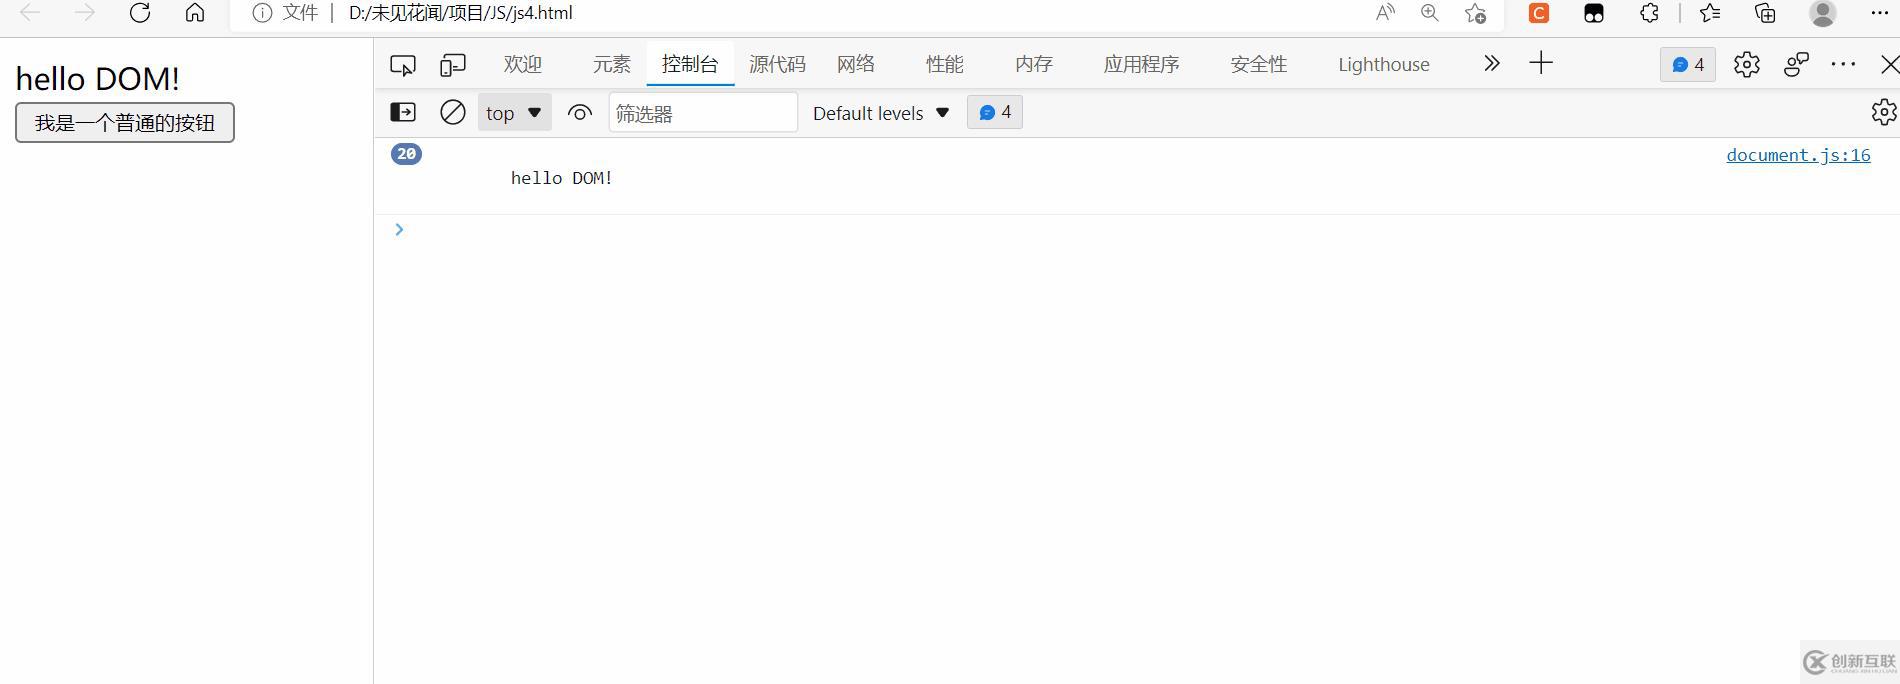Click the send feedback icon
Screen dimensions: 1900x684
[x=1797, y=64]
